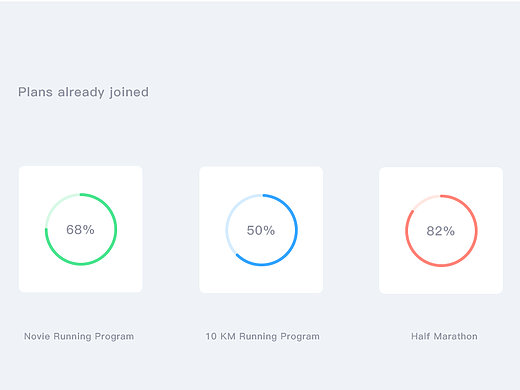Click the pale blue unfilled ring segment
This screenshot has height=390, width=520.
tap(227, 230)
